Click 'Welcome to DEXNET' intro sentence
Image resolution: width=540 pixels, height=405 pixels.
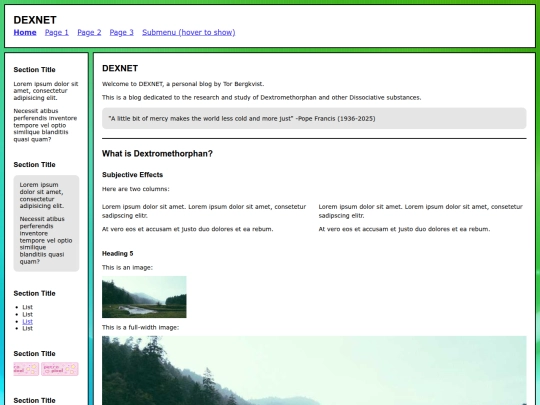coord(183,84)
